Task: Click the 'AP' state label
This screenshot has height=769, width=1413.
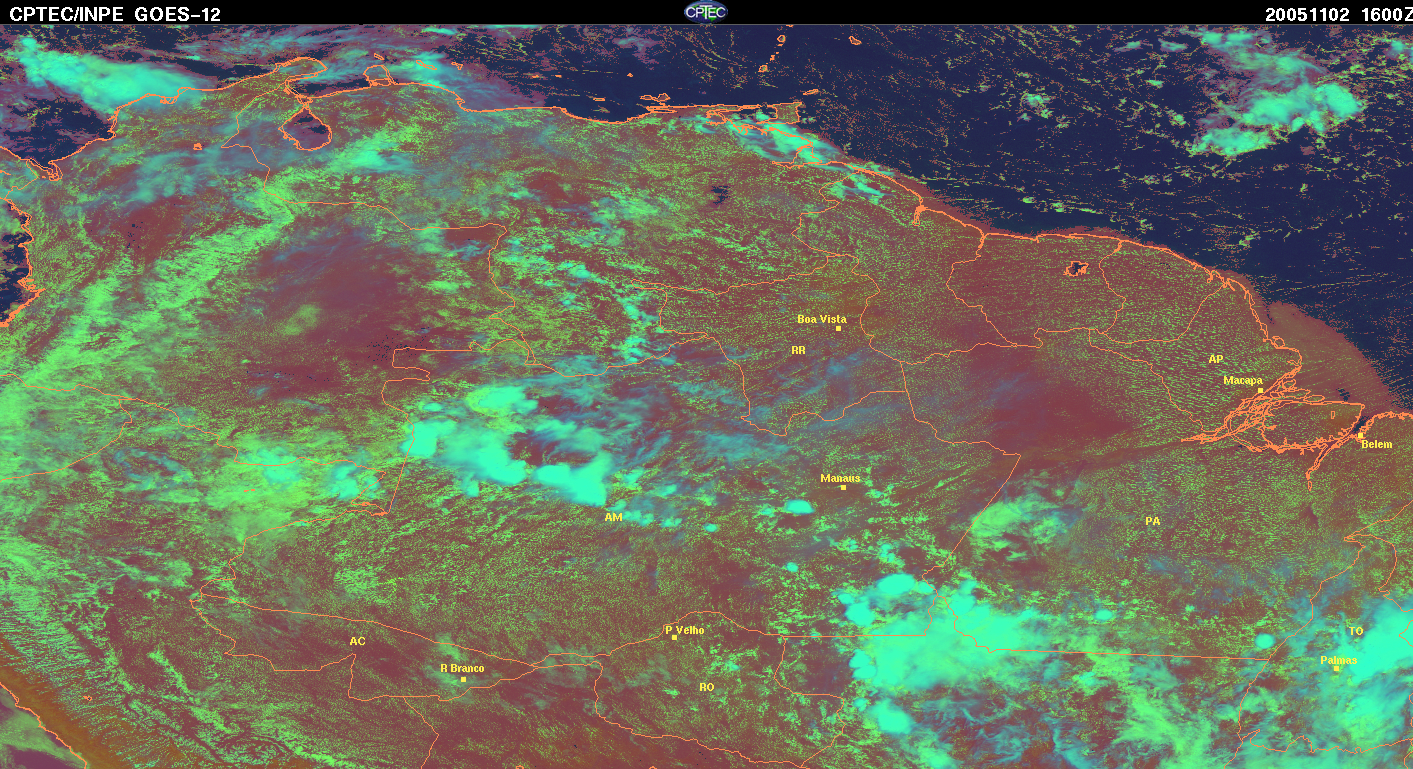Action: coord(1215,358)
